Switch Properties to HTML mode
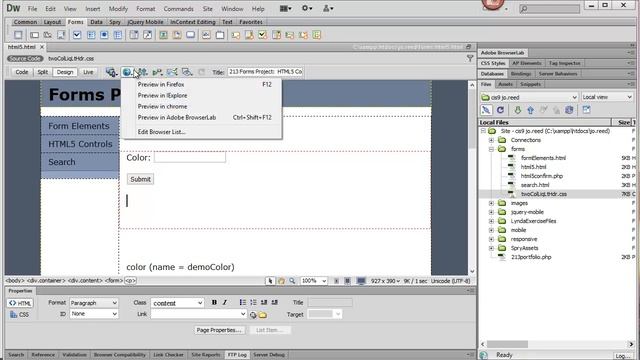This screenshot has width=640, height=360. pyautogui.click(x=20, y=303)
